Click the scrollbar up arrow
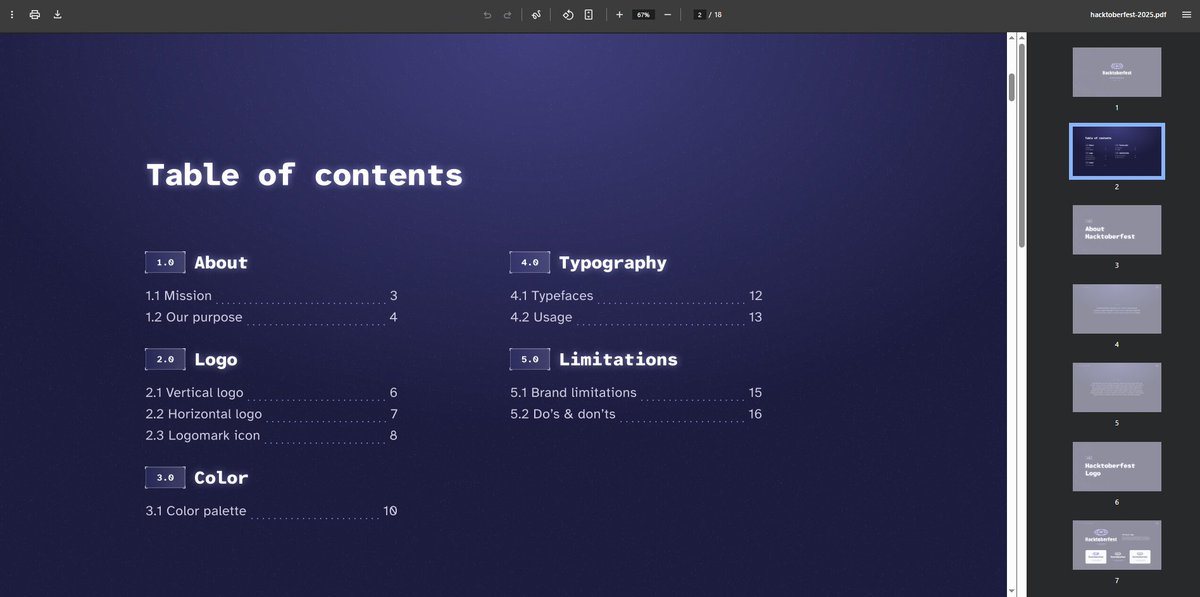Viewport: 1200px width, 597px height. [1012, 38]
